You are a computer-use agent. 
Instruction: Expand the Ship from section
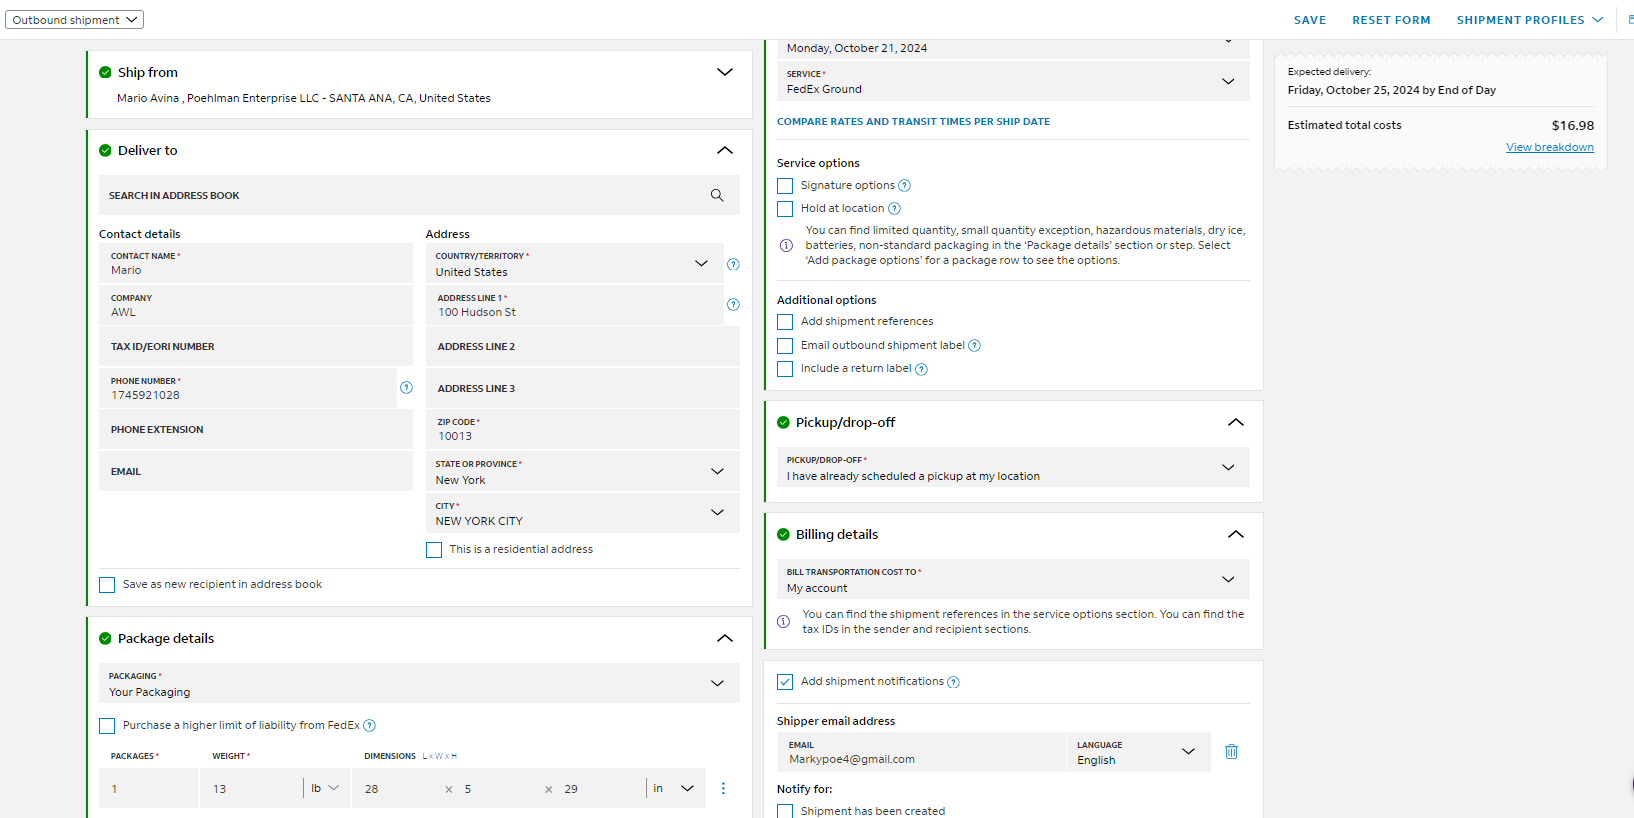725,72
